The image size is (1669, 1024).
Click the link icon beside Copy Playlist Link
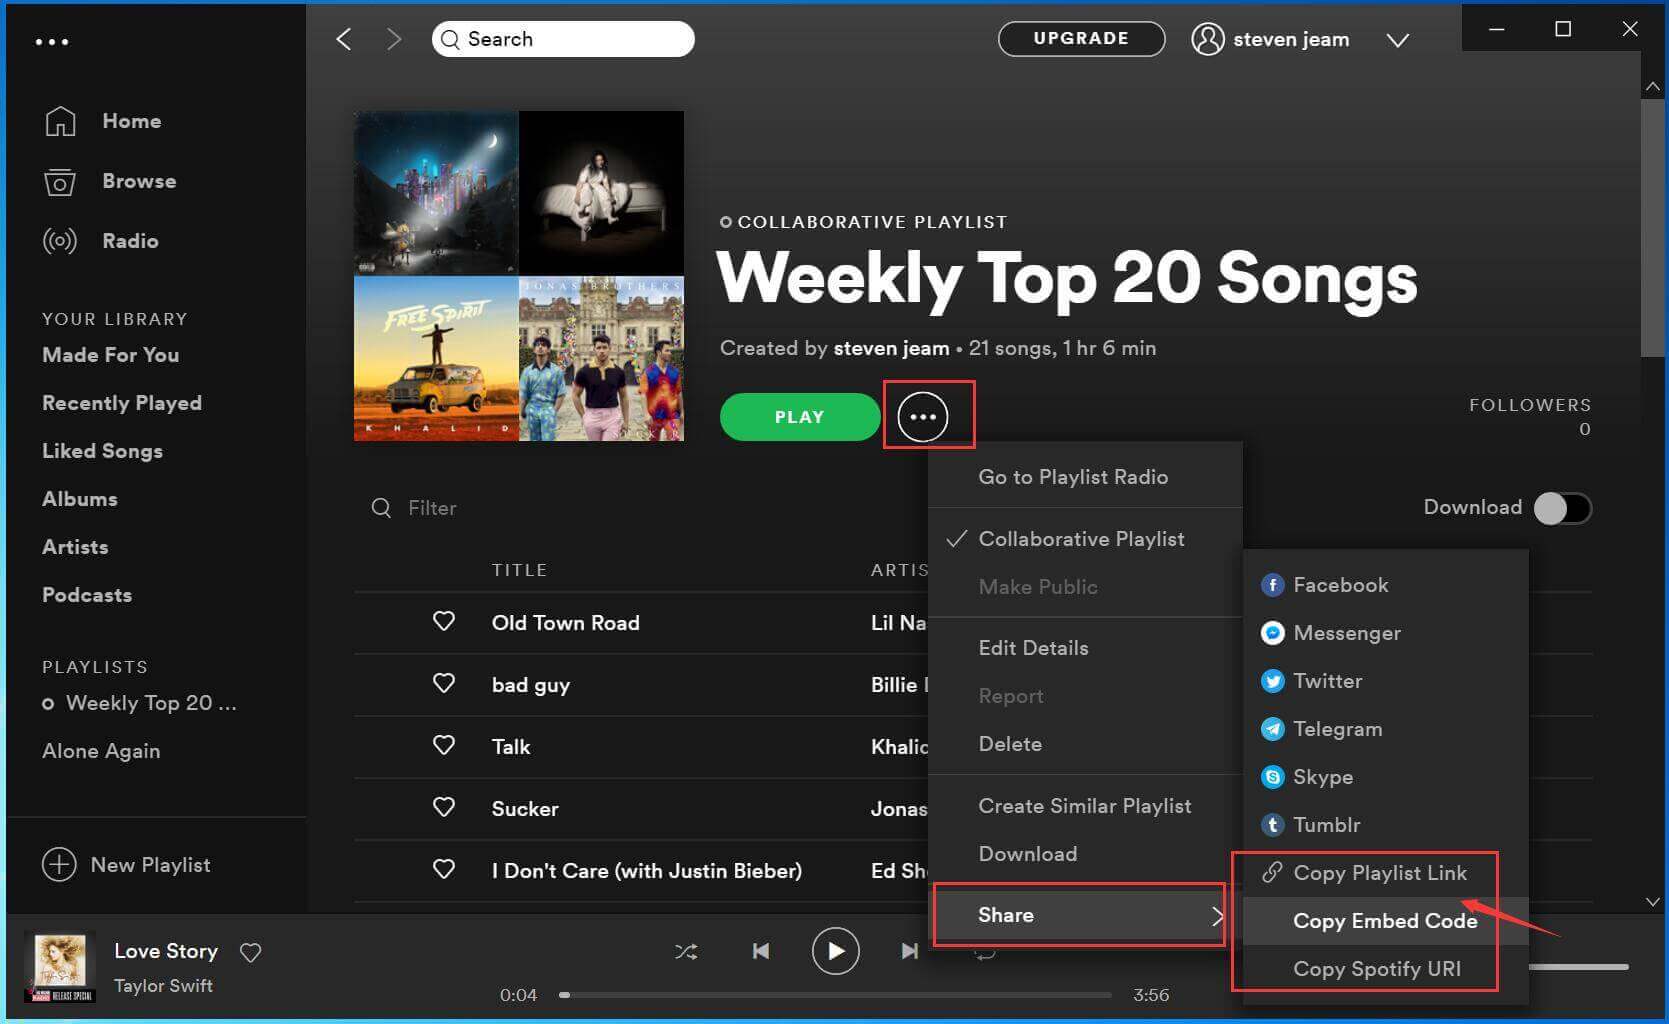(1272, 873)
